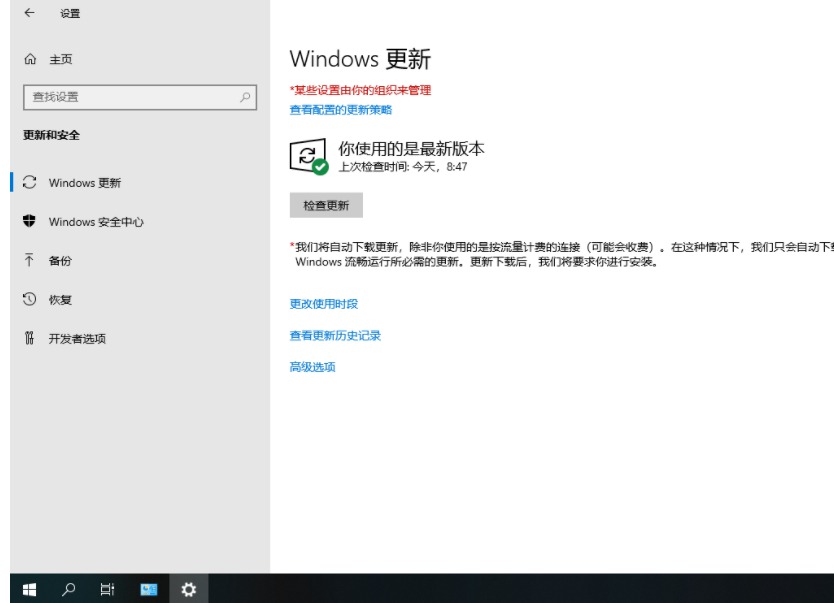Go to 开发者选项
This screenshot has height=603, width=834.
click(140, 338)
